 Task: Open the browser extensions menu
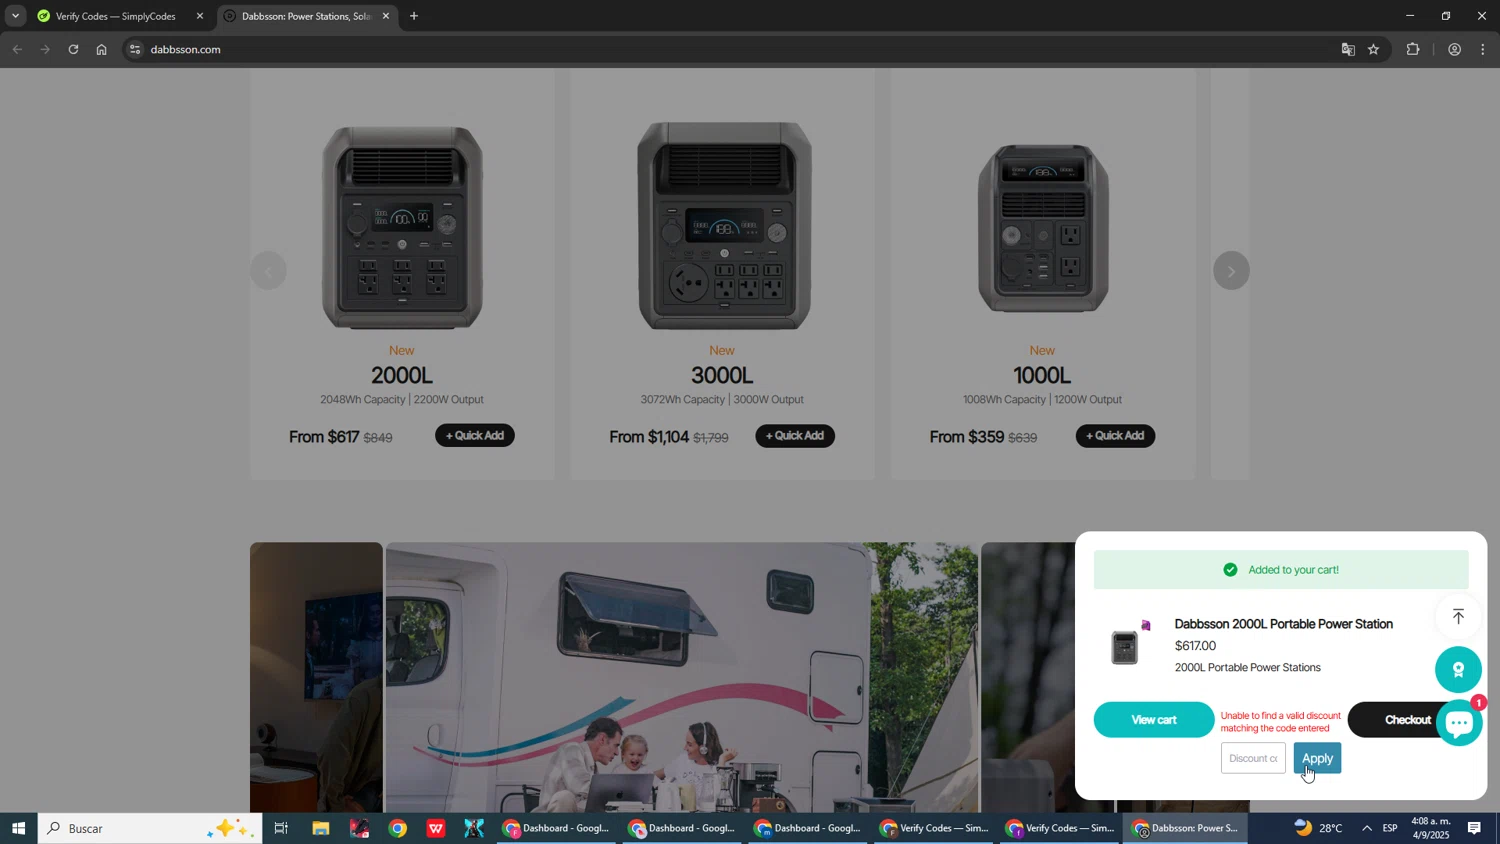tap(1413, 49)
